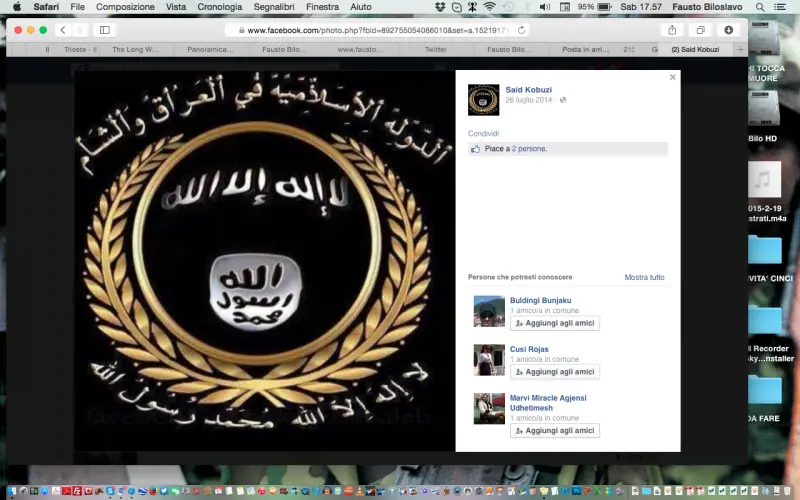The width and height of the screenshot is (800, 500).
Task: Open the Safari Share button
Action: click(672, 30)
